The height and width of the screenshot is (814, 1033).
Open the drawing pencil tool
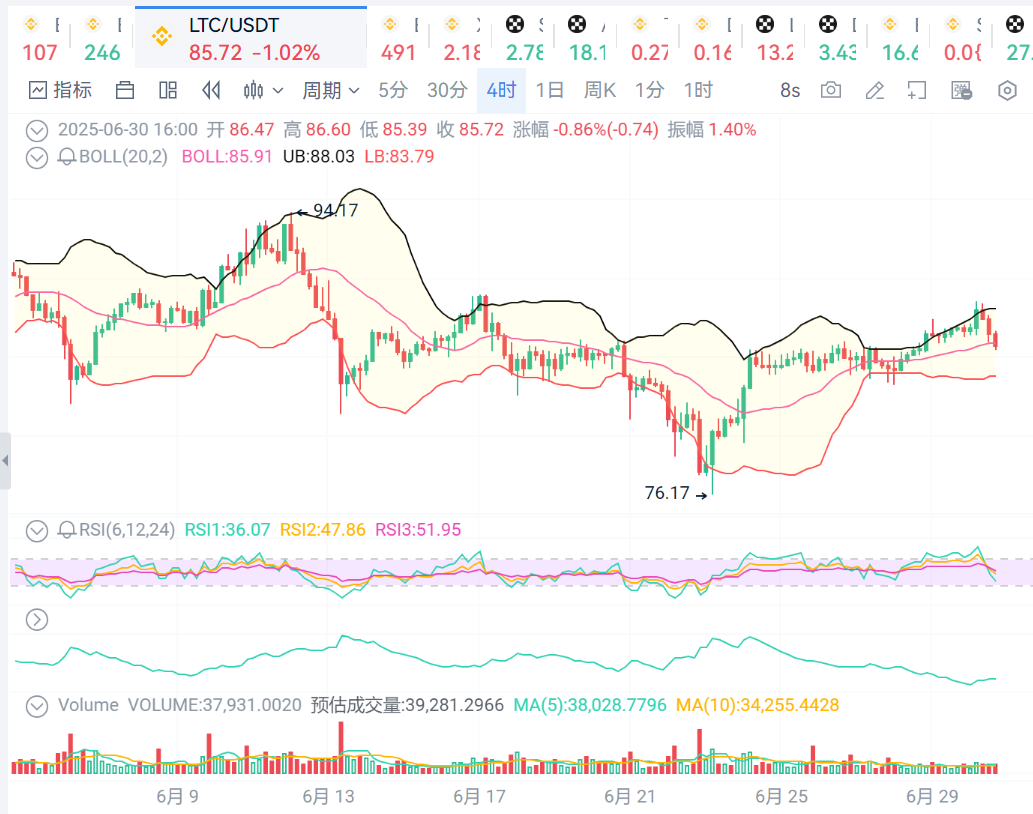pyautogui.click(x=874, y=90)
